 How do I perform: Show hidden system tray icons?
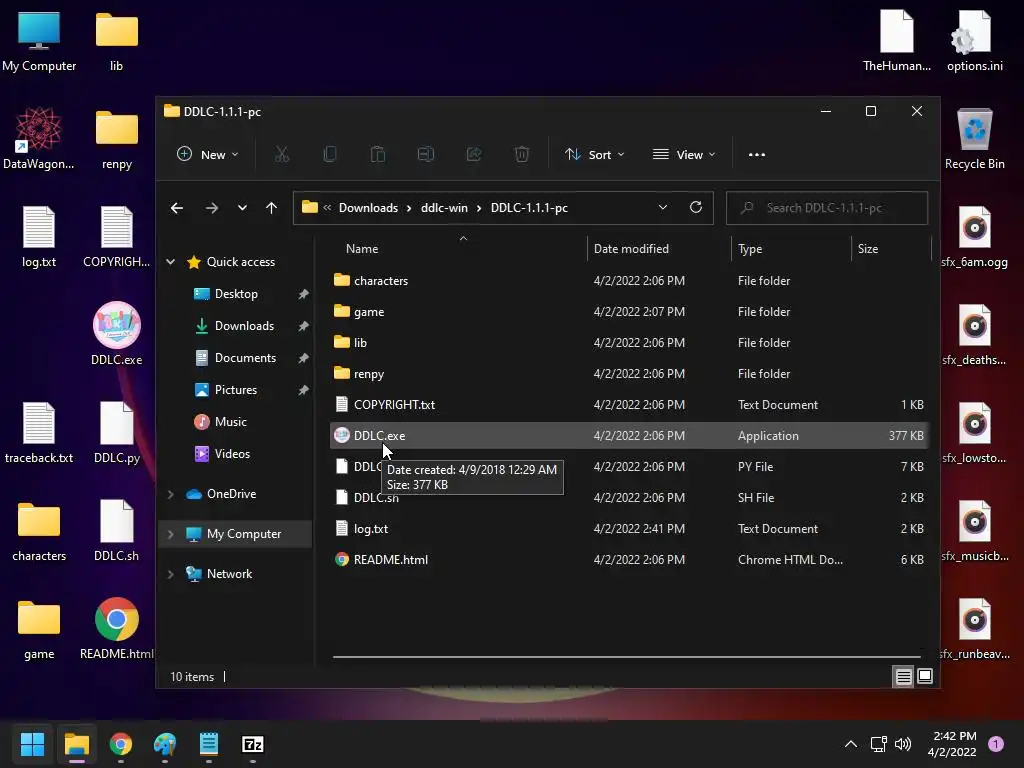pos(851,744)
